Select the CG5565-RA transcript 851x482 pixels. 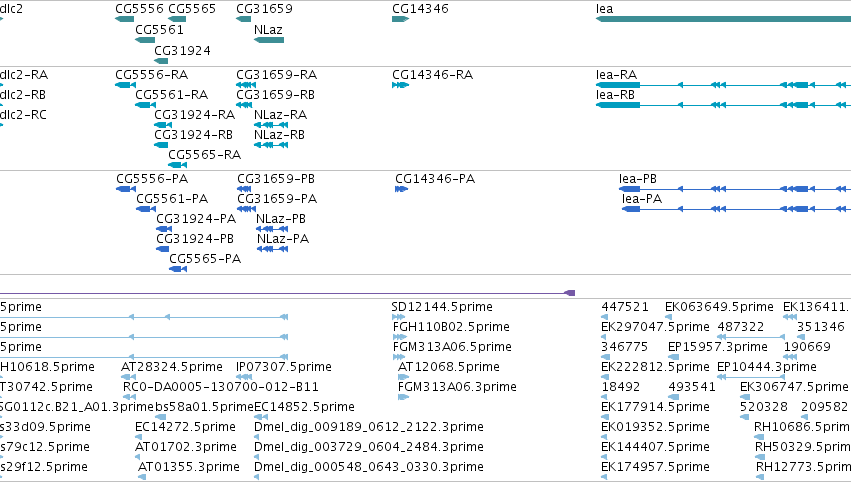click(x=177, y=165)
